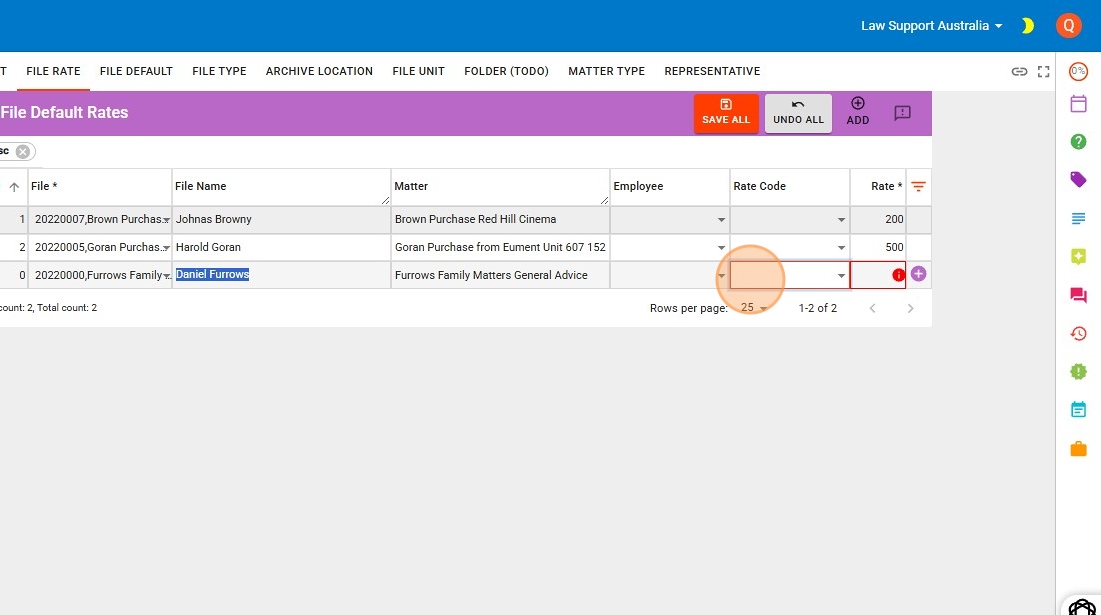Open the green help question mark icon
Image resolution: width=1101 pixels, height=615 pixels.
[x=1078, y=142]
